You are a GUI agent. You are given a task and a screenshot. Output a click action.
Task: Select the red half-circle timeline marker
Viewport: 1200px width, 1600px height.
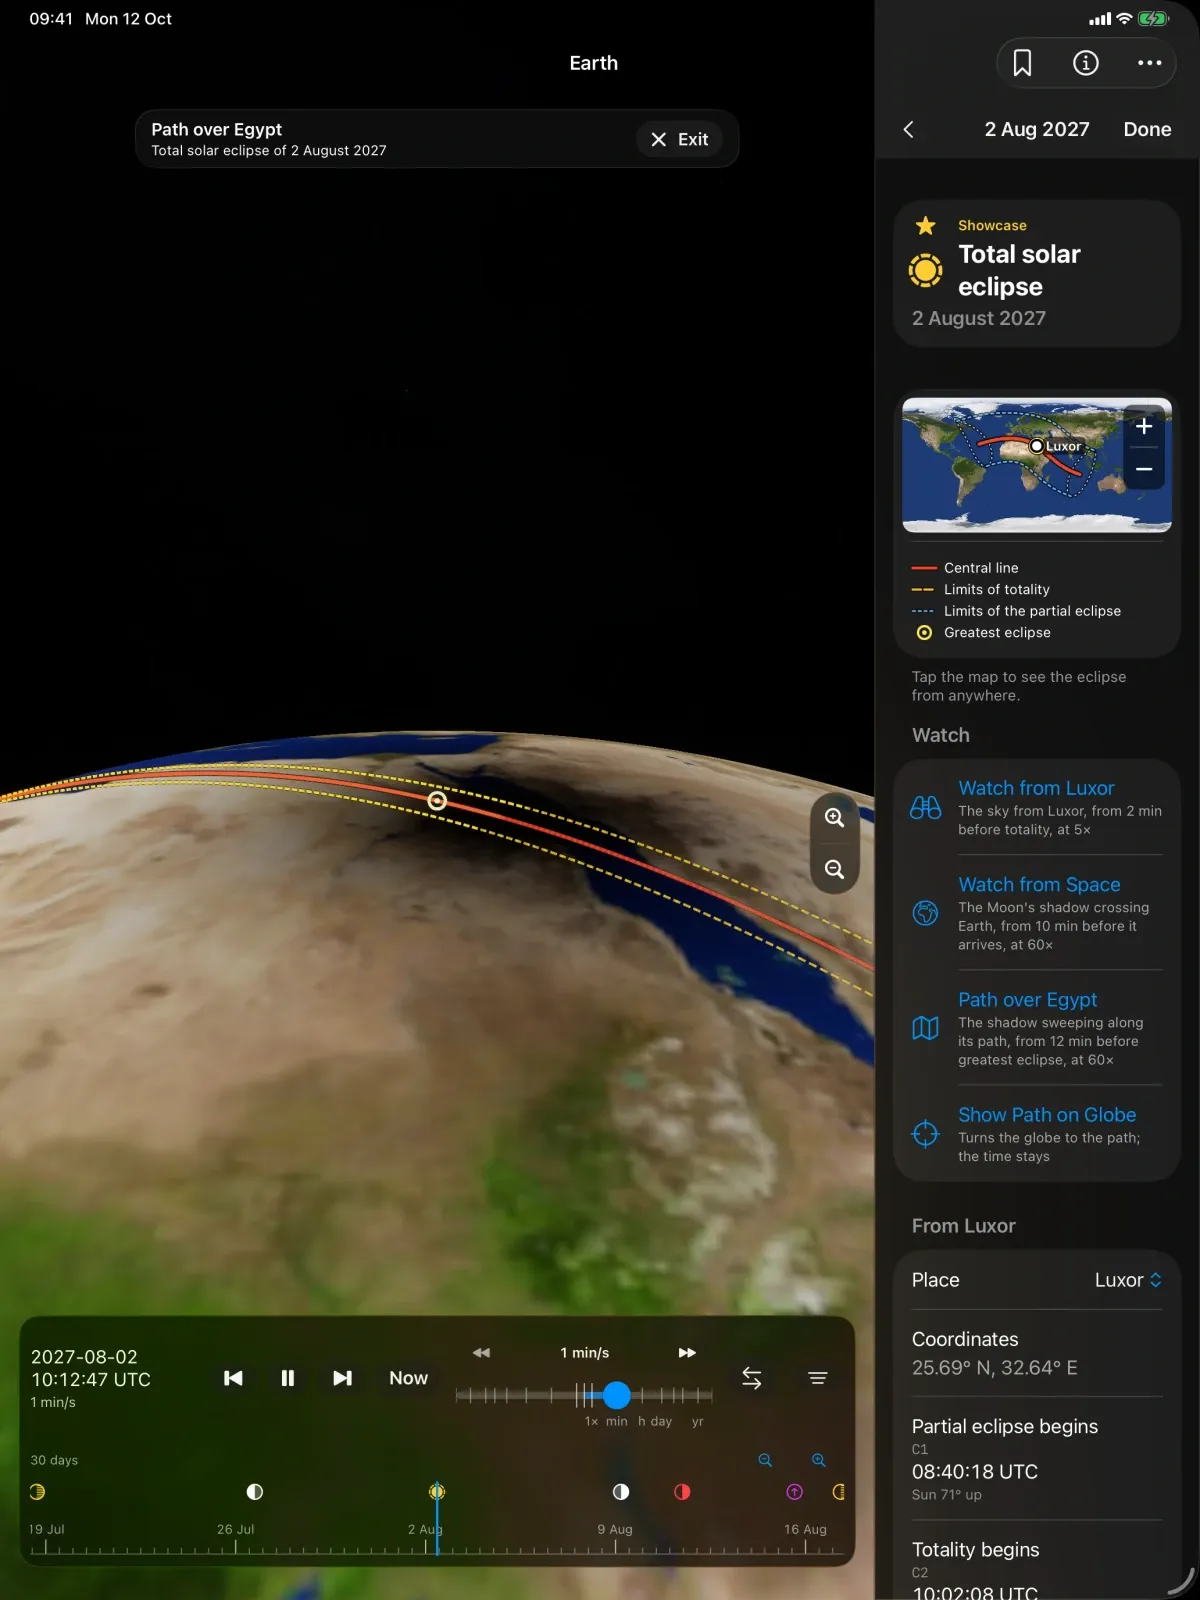coord(682,1491)
